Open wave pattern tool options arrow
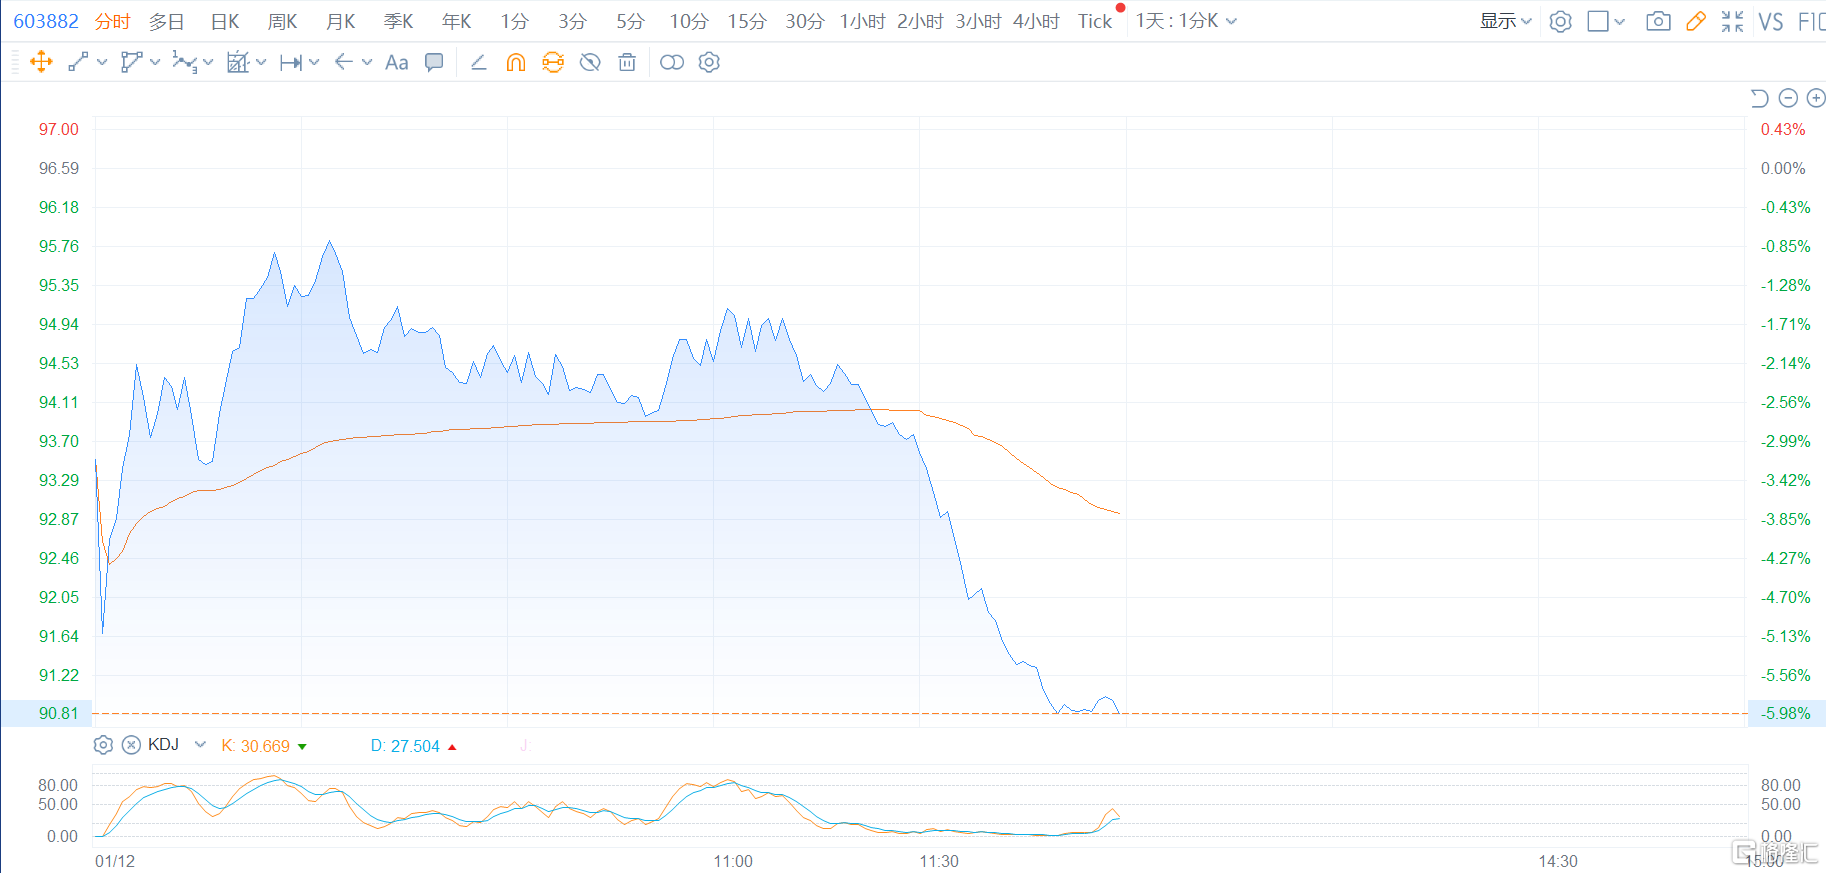 coord(208,62)
